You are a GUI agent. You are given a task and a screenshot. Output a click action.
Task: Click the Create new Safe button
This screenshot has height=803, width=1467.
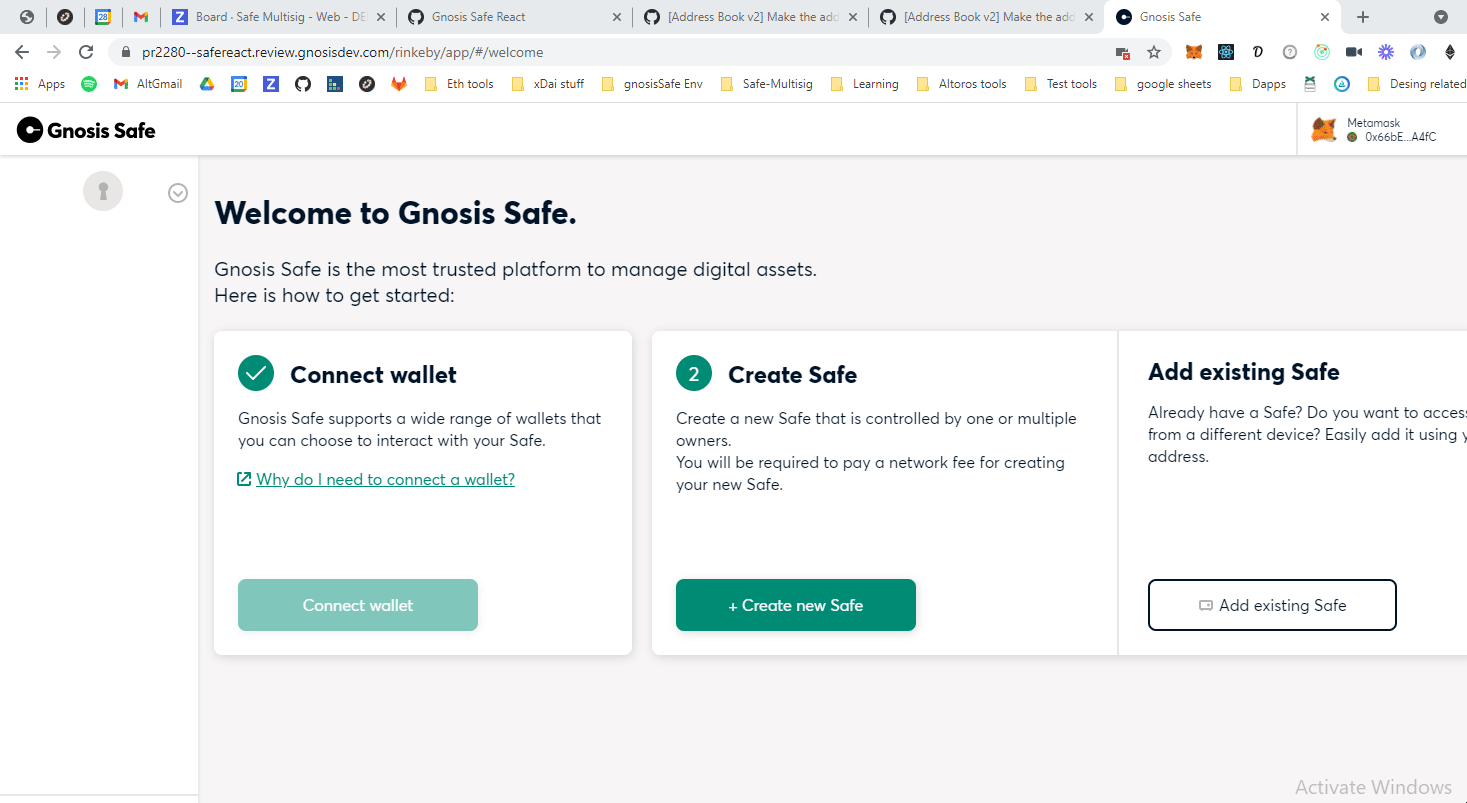[x=796, y=605]
